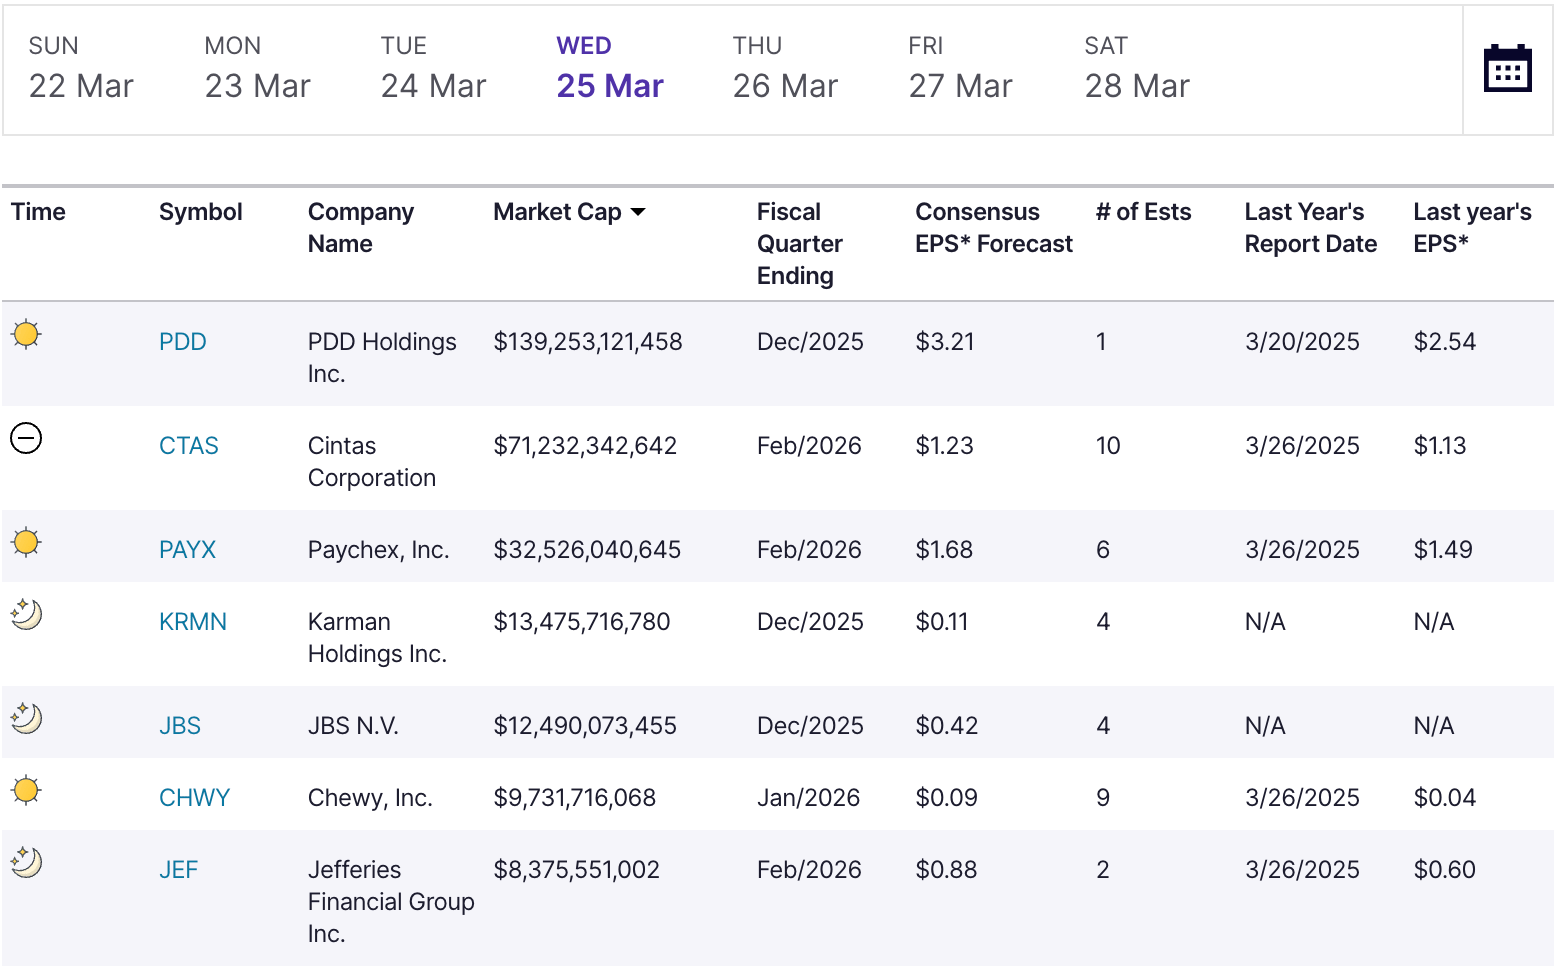
Task: Click the Consensus EPS Forecast column header
Action: pyautogui.click(x=993, y=228)
